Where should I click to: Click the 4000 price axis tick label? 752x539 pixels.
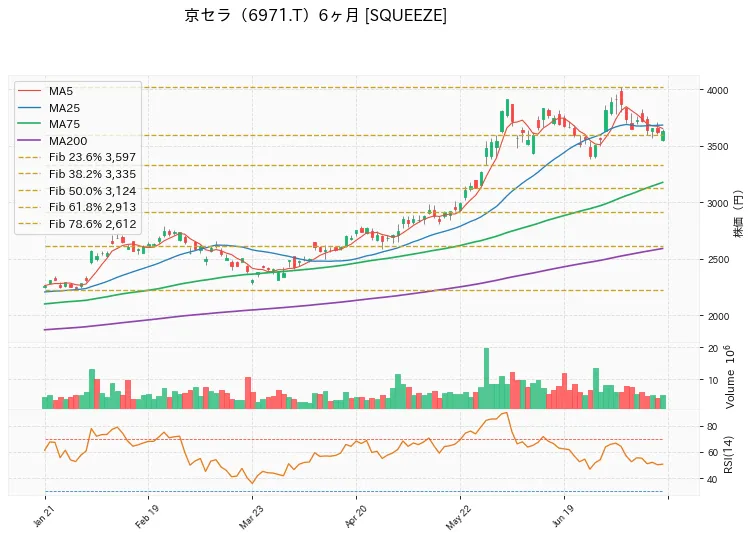pyautogui.click(x=717, y=91)
